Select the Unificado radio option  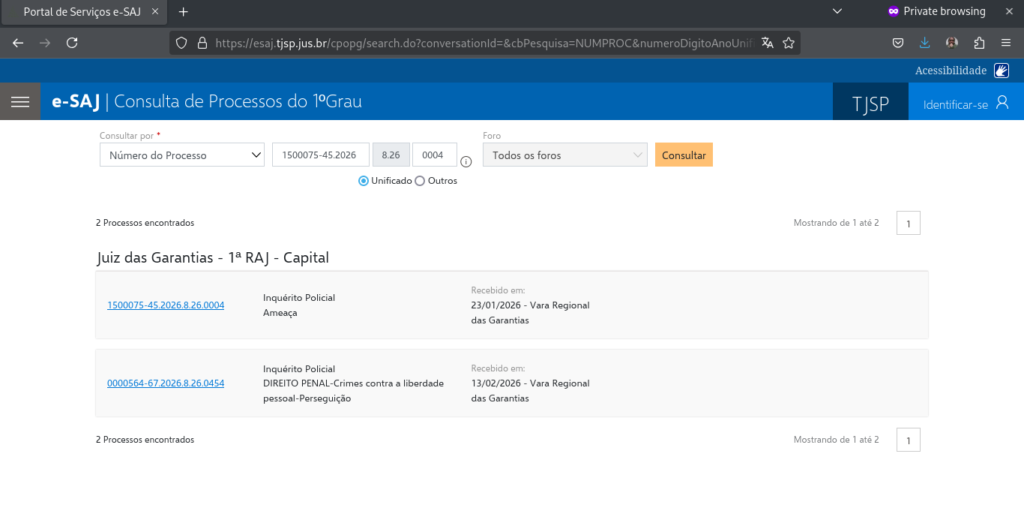click(x=364, y=181)
